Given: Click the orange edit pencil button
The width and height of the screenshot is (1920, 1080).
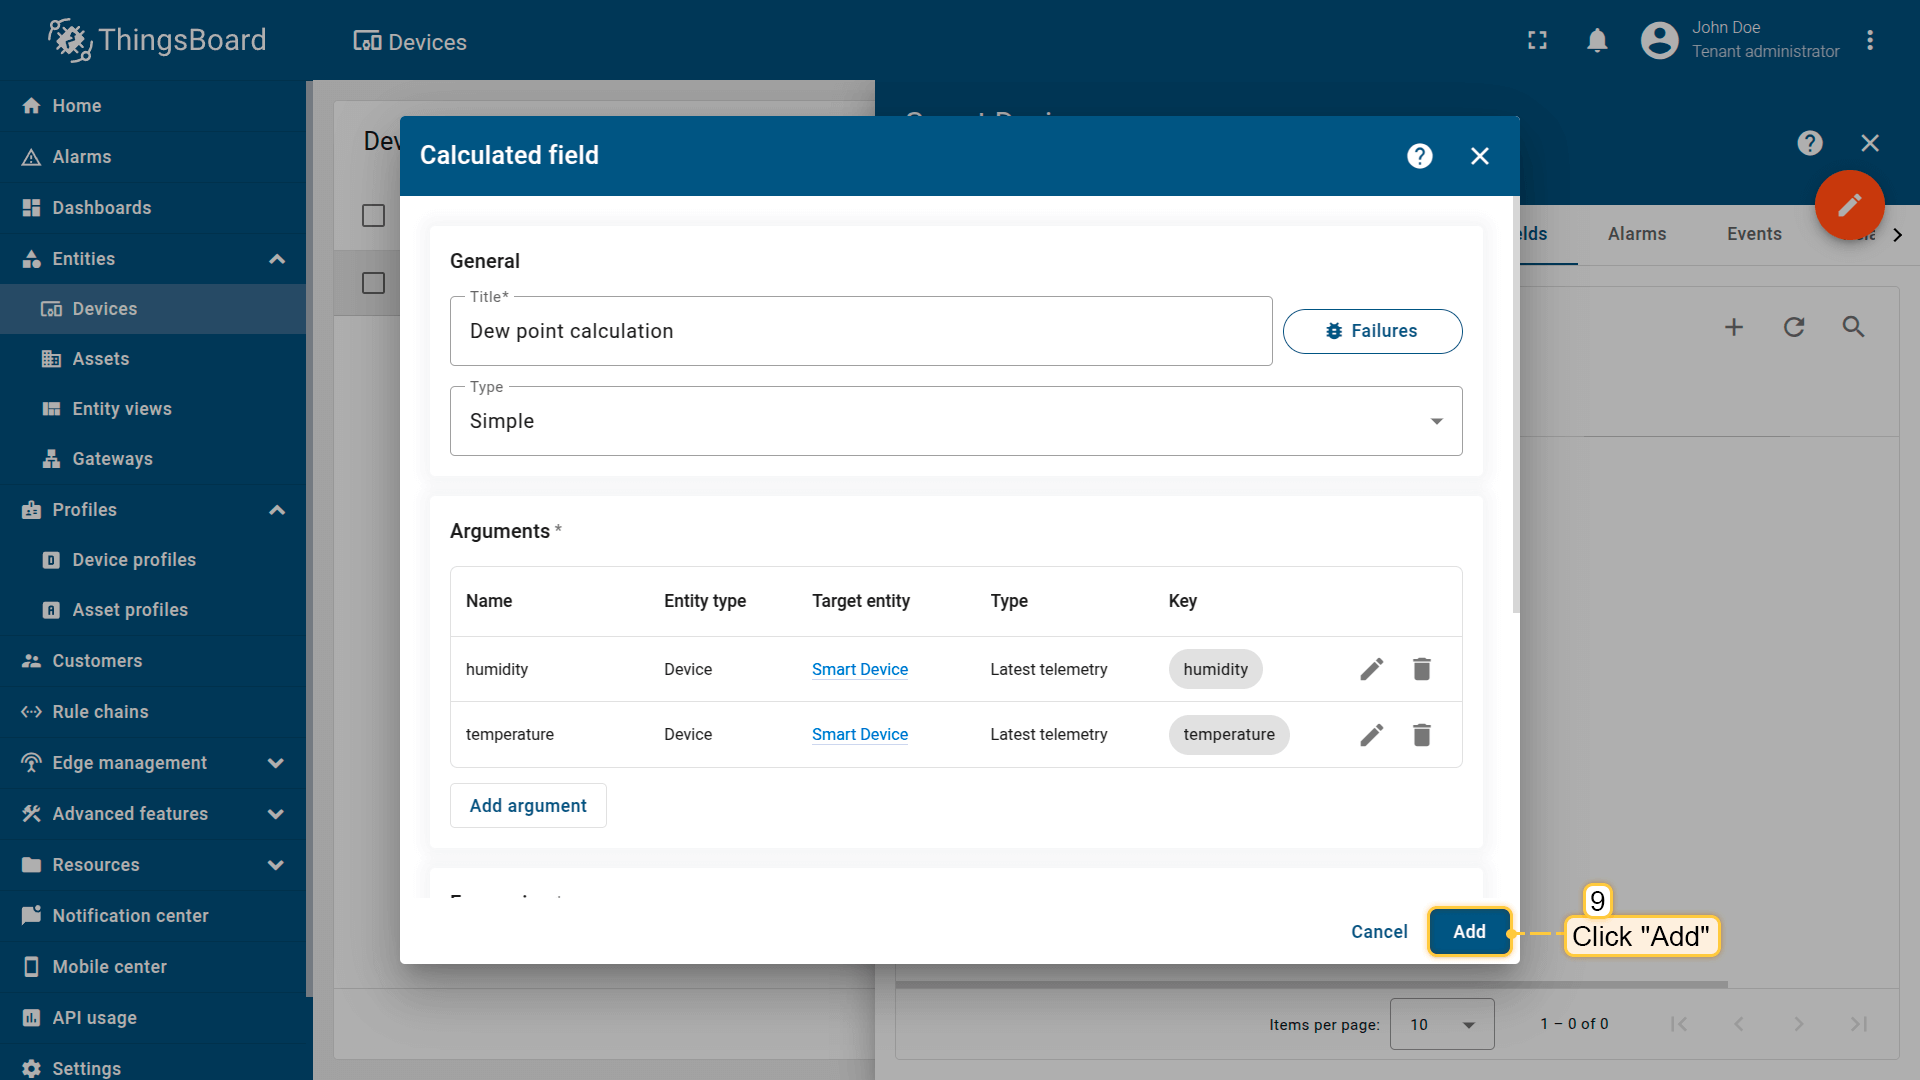Looking at the screenshot, I should click(x=1849, y=205).
